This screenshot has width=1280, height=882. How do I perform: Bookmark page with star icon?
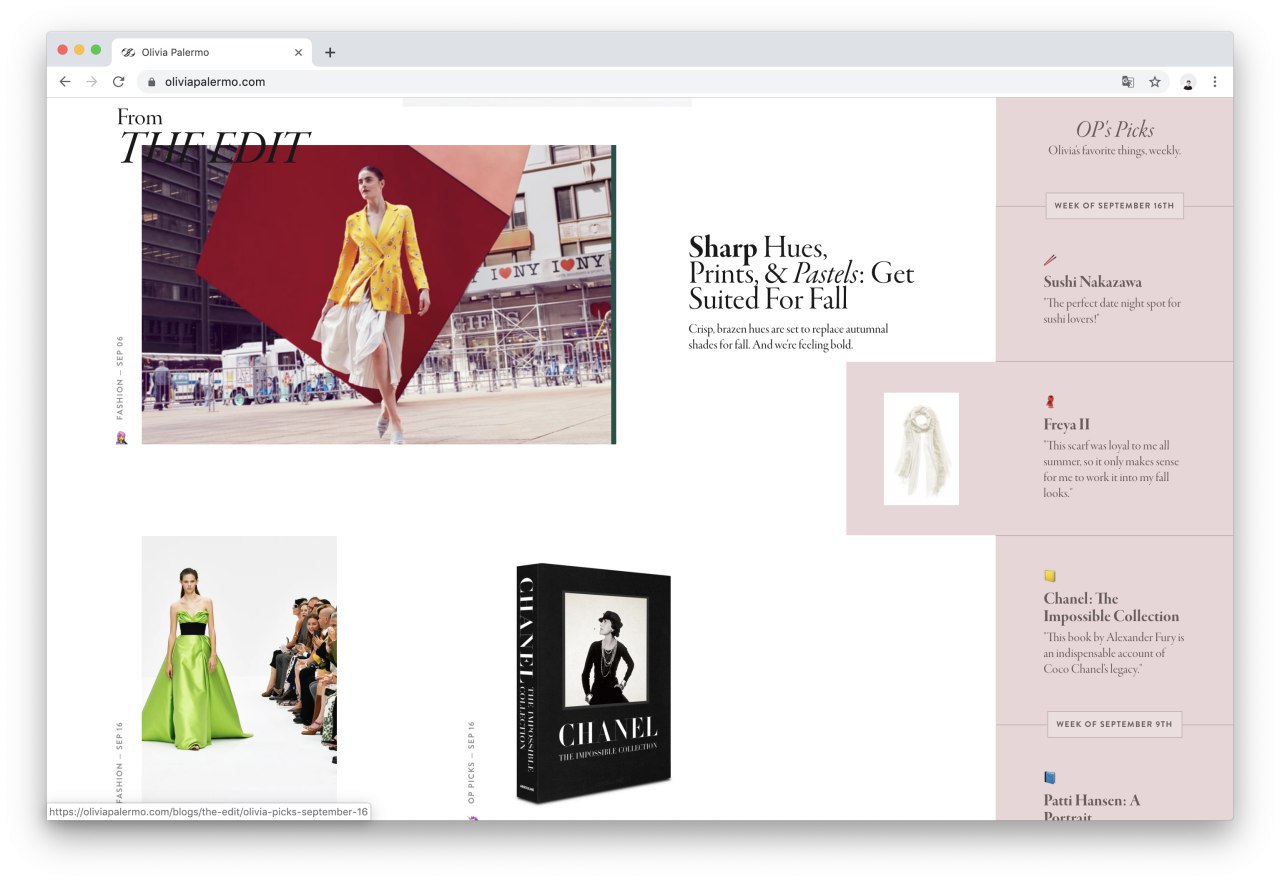coord(1155,82)
